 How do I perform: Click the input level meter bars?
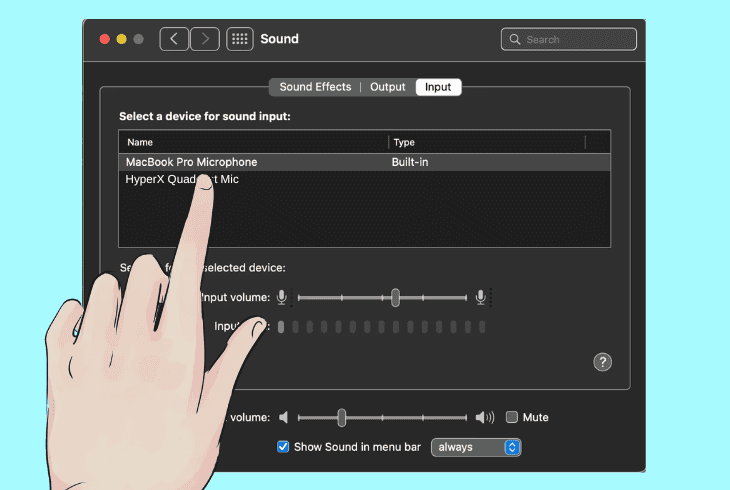click(381, 327)
